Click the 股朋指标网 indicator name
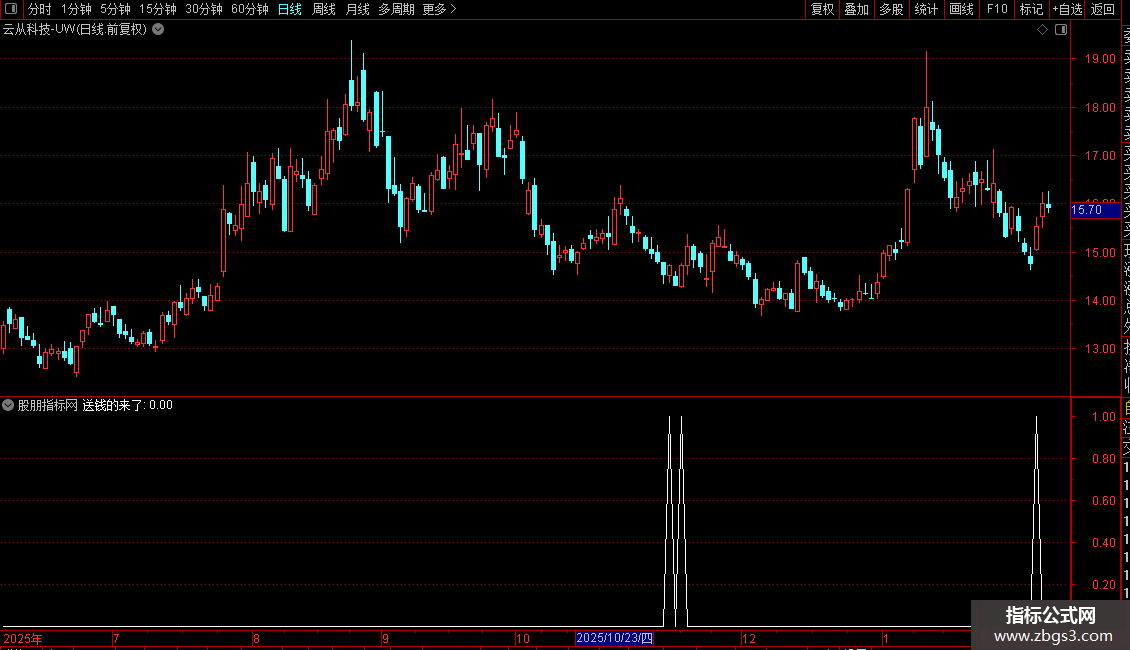This screenshot has width=1130, height=650. [48, 405]
